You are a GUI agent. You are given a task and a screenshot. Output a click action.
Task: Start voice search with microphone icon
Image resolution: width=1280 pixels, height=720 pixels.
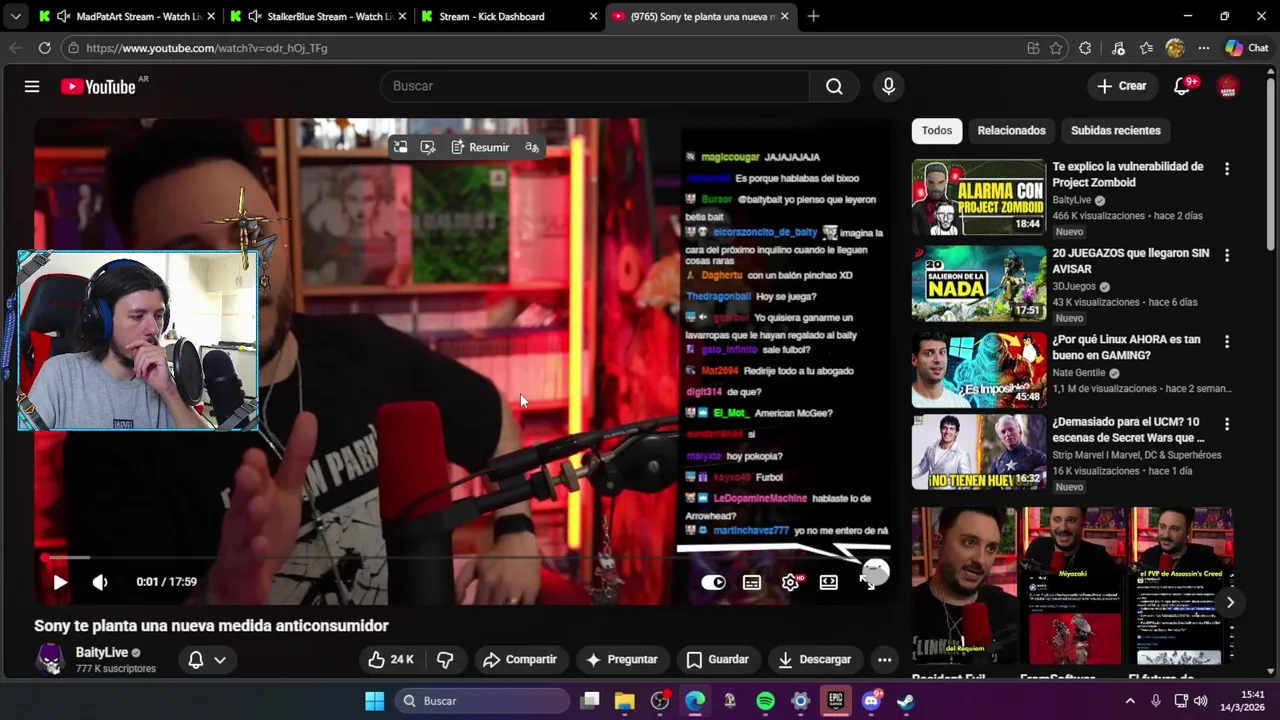(888, 86)
